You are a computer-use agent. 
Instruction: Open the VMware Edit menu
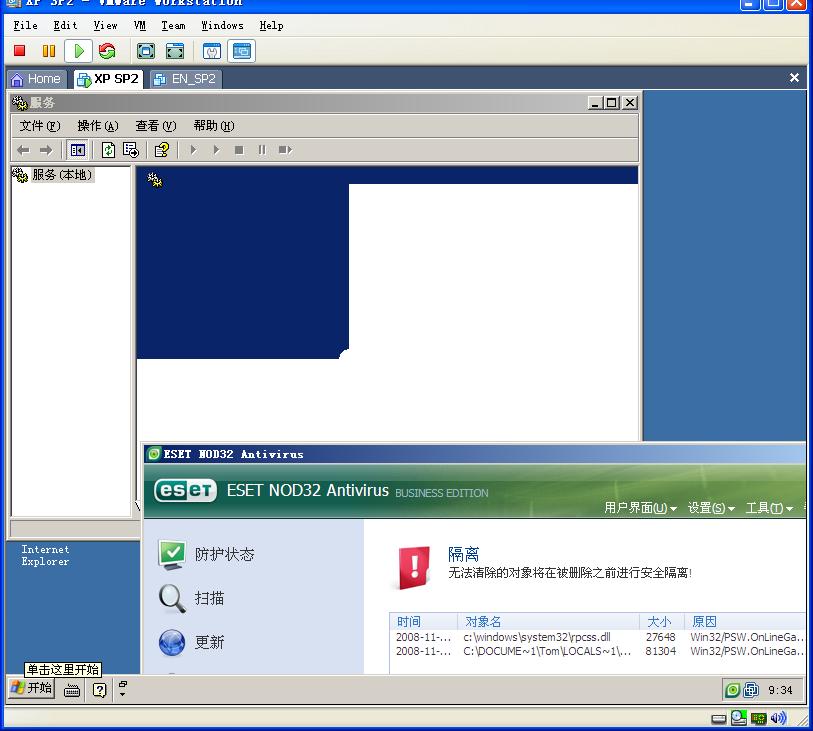[65, 25]
